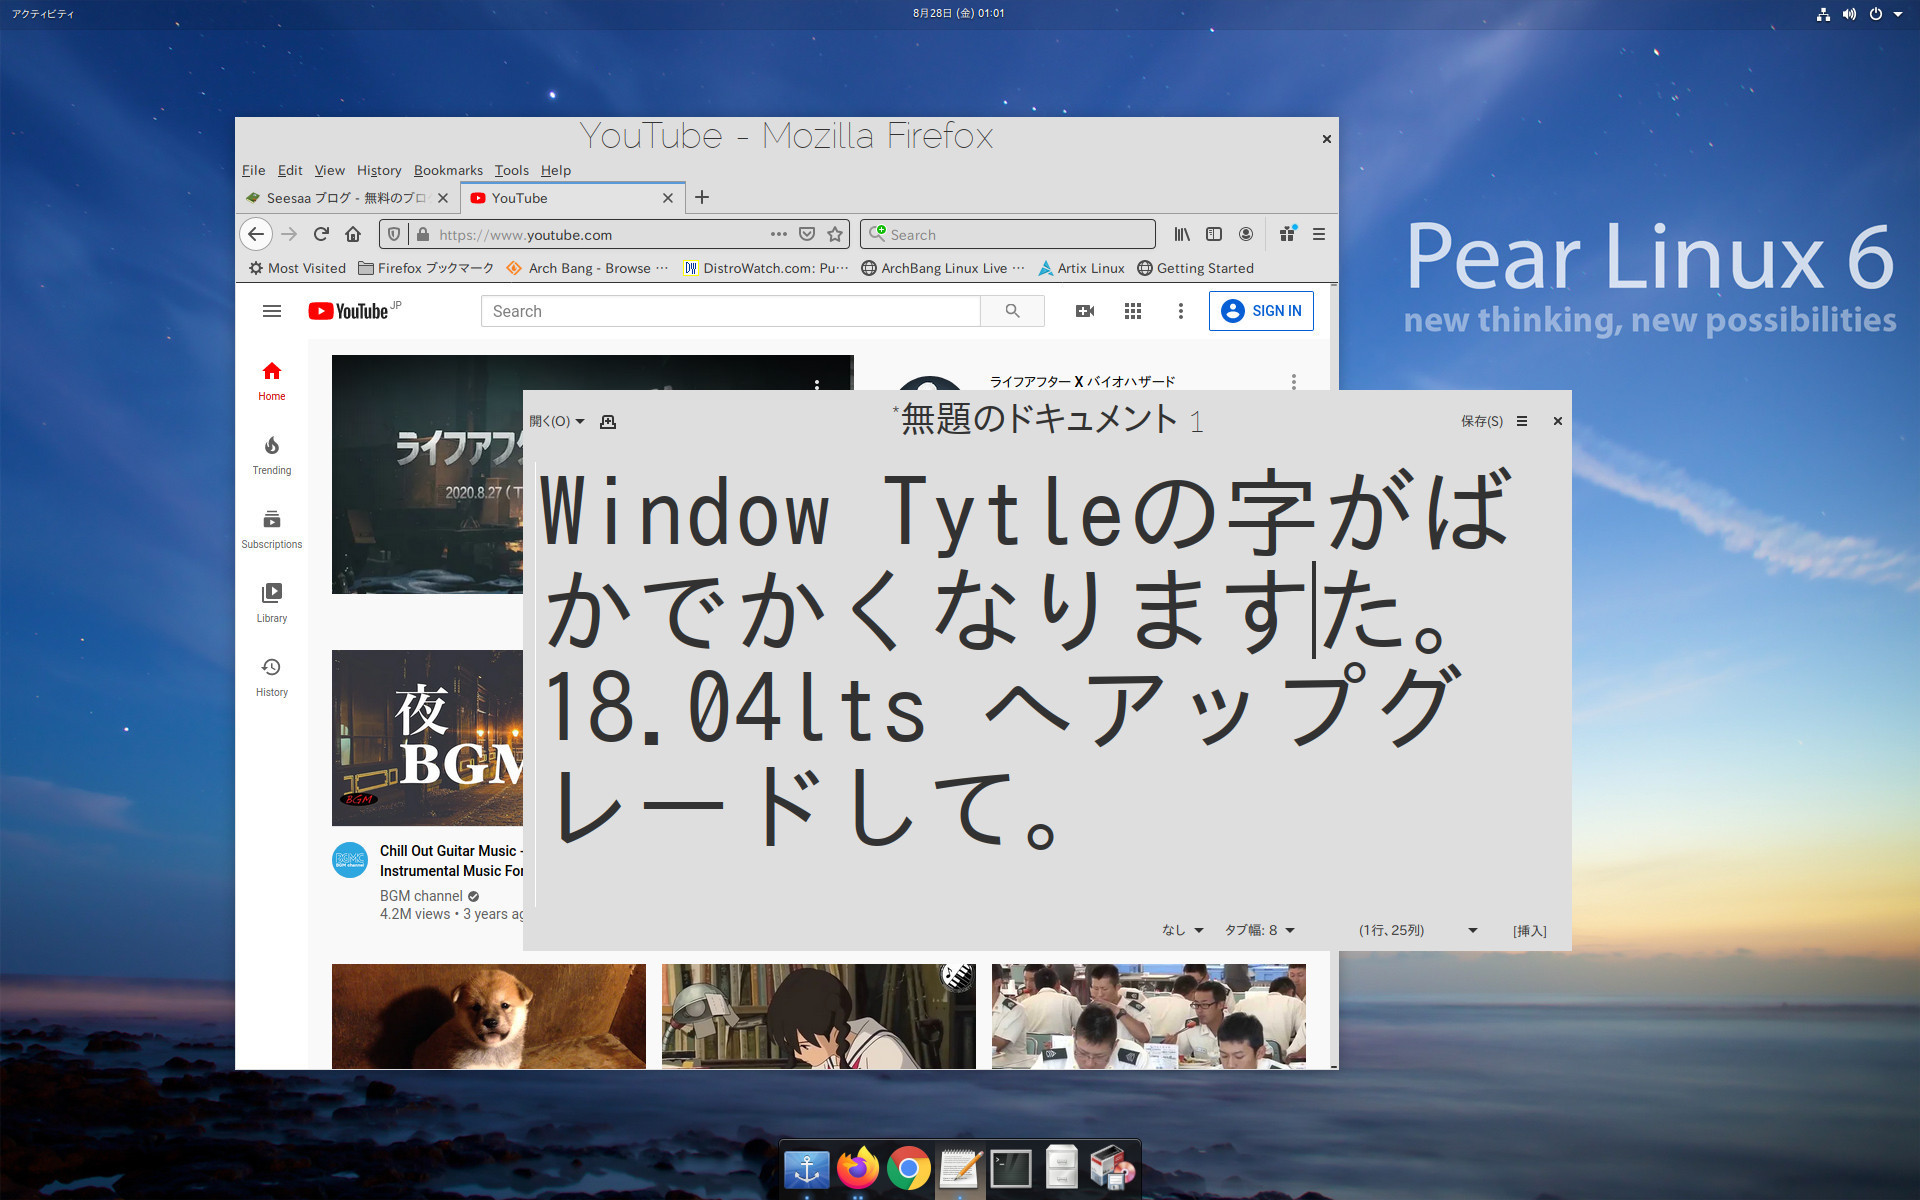This screenshot has height=1200, width=1920.
Task: Open system status menu arrow
Action: click(x=1898, y=14)
